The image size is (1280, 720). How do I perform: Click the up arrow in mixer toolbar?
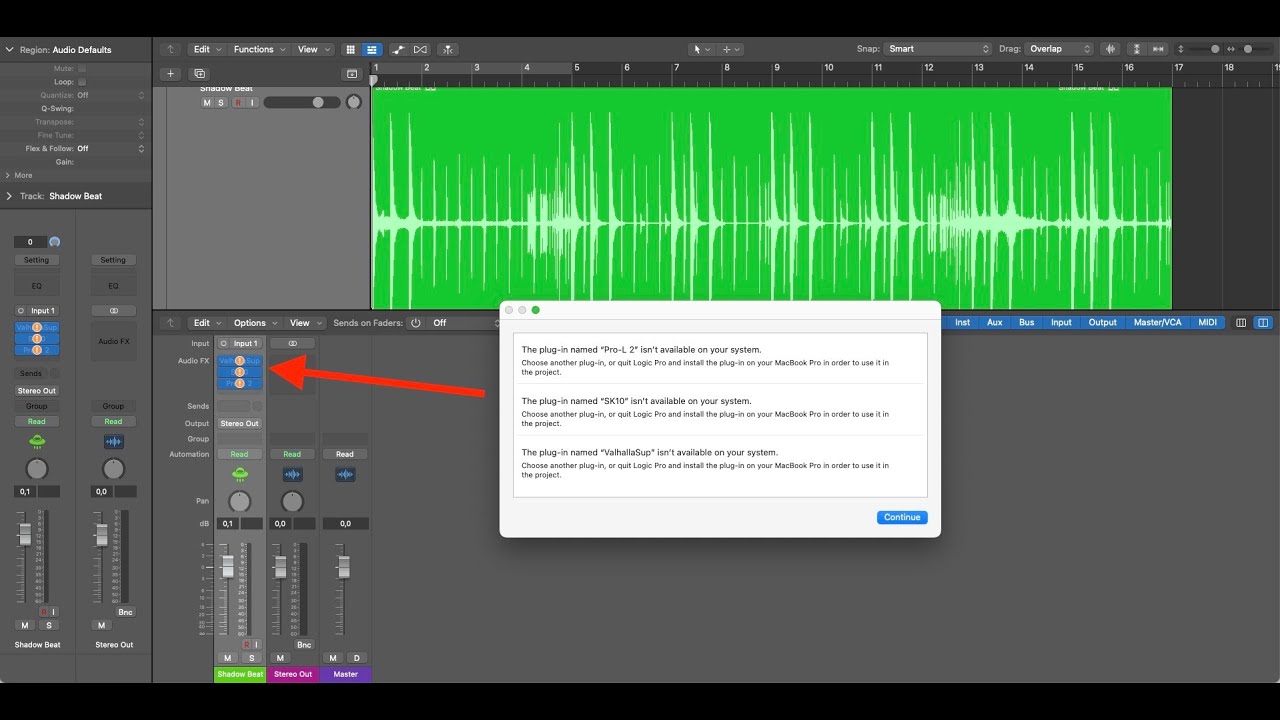coord(170,323)
